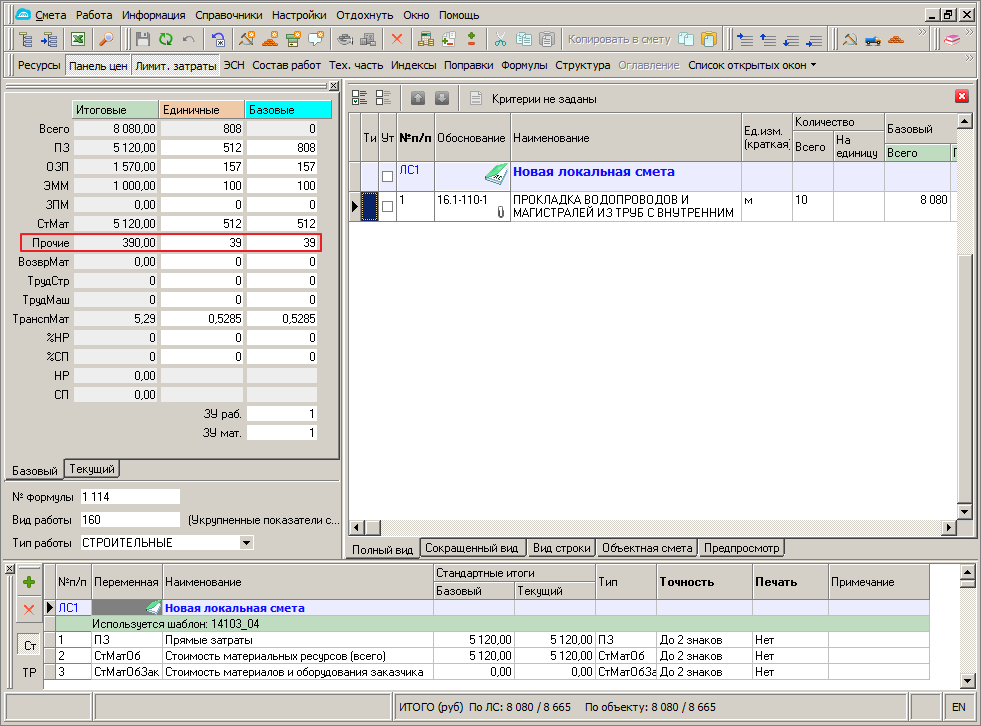Click the ЗУ раб. value field
This screenshot has width=981, height=726.
(282, 414)
